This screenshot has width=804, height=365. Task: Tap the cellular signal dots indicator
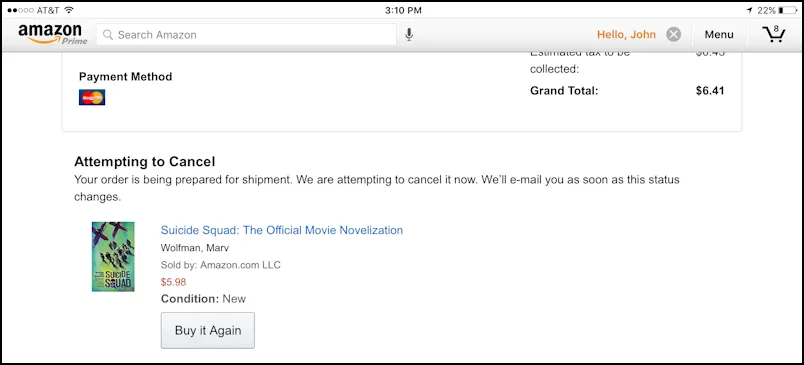click(x=21, y=10)
